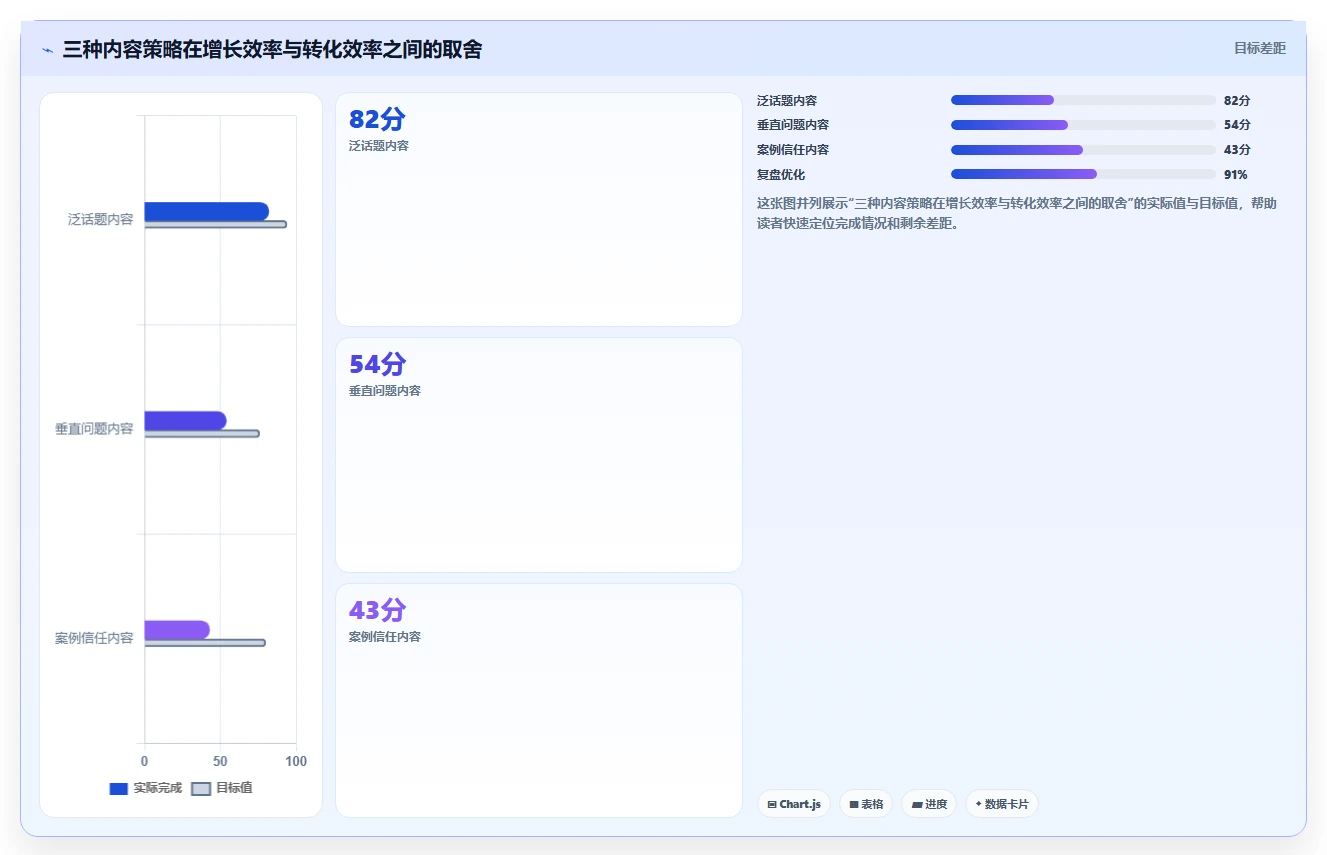Click the 垂直问题内容 label in the progress list
This screenshot has height=855, width=1327.
coord(793,125)
